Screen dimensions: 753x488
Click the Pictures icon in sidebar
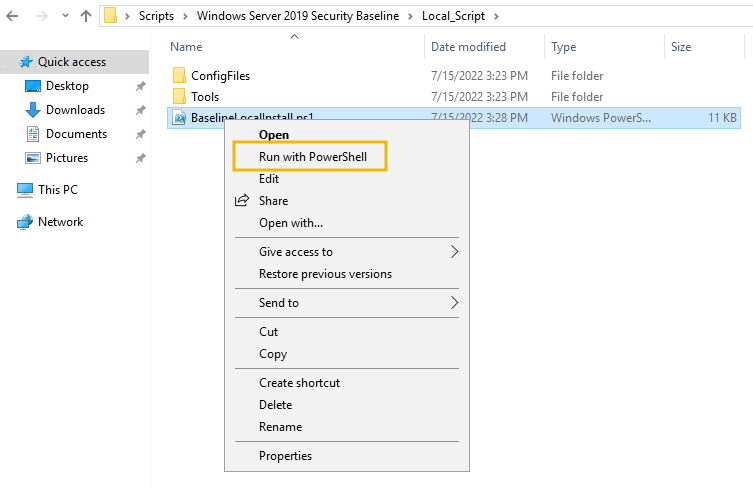[33, 158]
